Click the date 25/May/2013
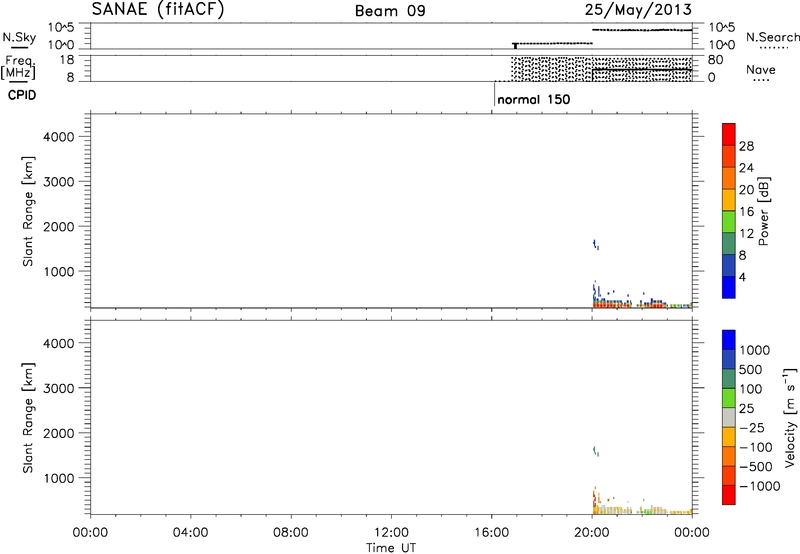 coord(638,9)
